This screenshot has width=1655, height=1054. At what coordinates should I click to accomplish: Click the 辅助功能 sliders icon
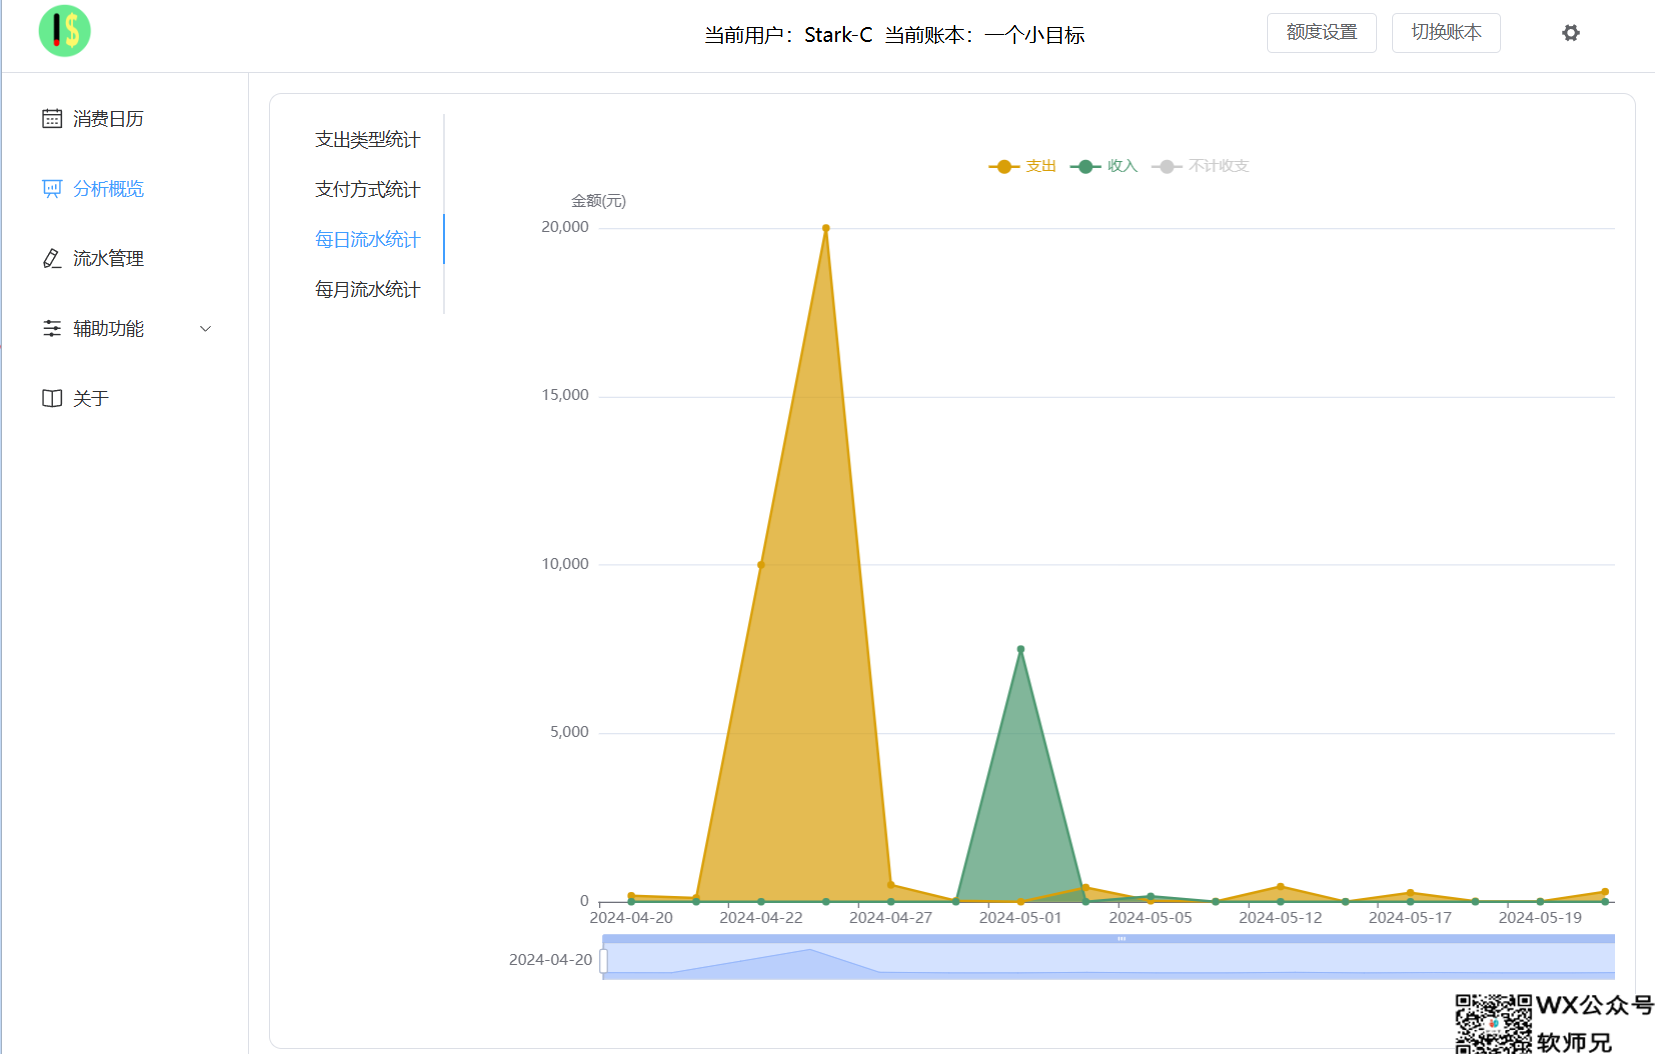tap(52, 329)
